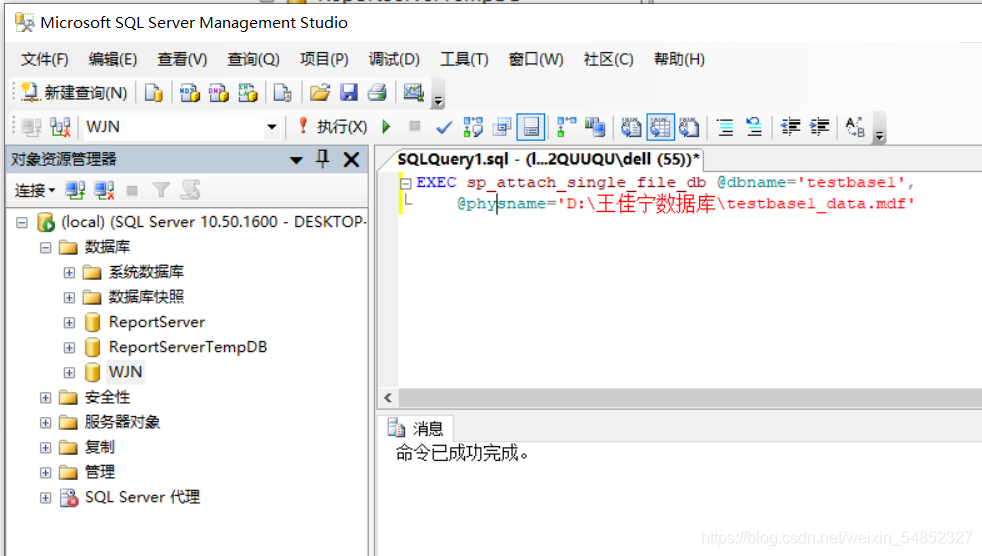This screenshot has height=556, width=982.
Task: Toggle the Object Explorer auto-hide pin
Action: (x=323, y=159)
